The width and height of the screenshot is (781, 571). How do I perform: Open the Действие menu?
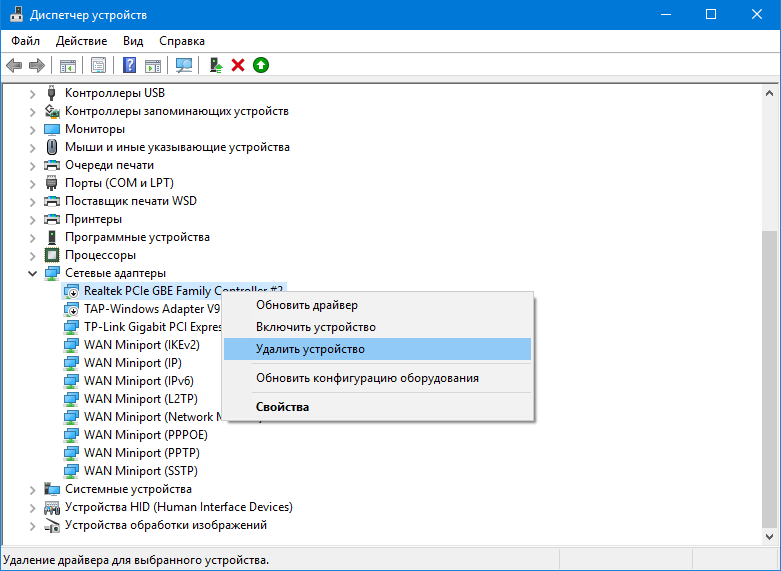[x=81, y=41]
